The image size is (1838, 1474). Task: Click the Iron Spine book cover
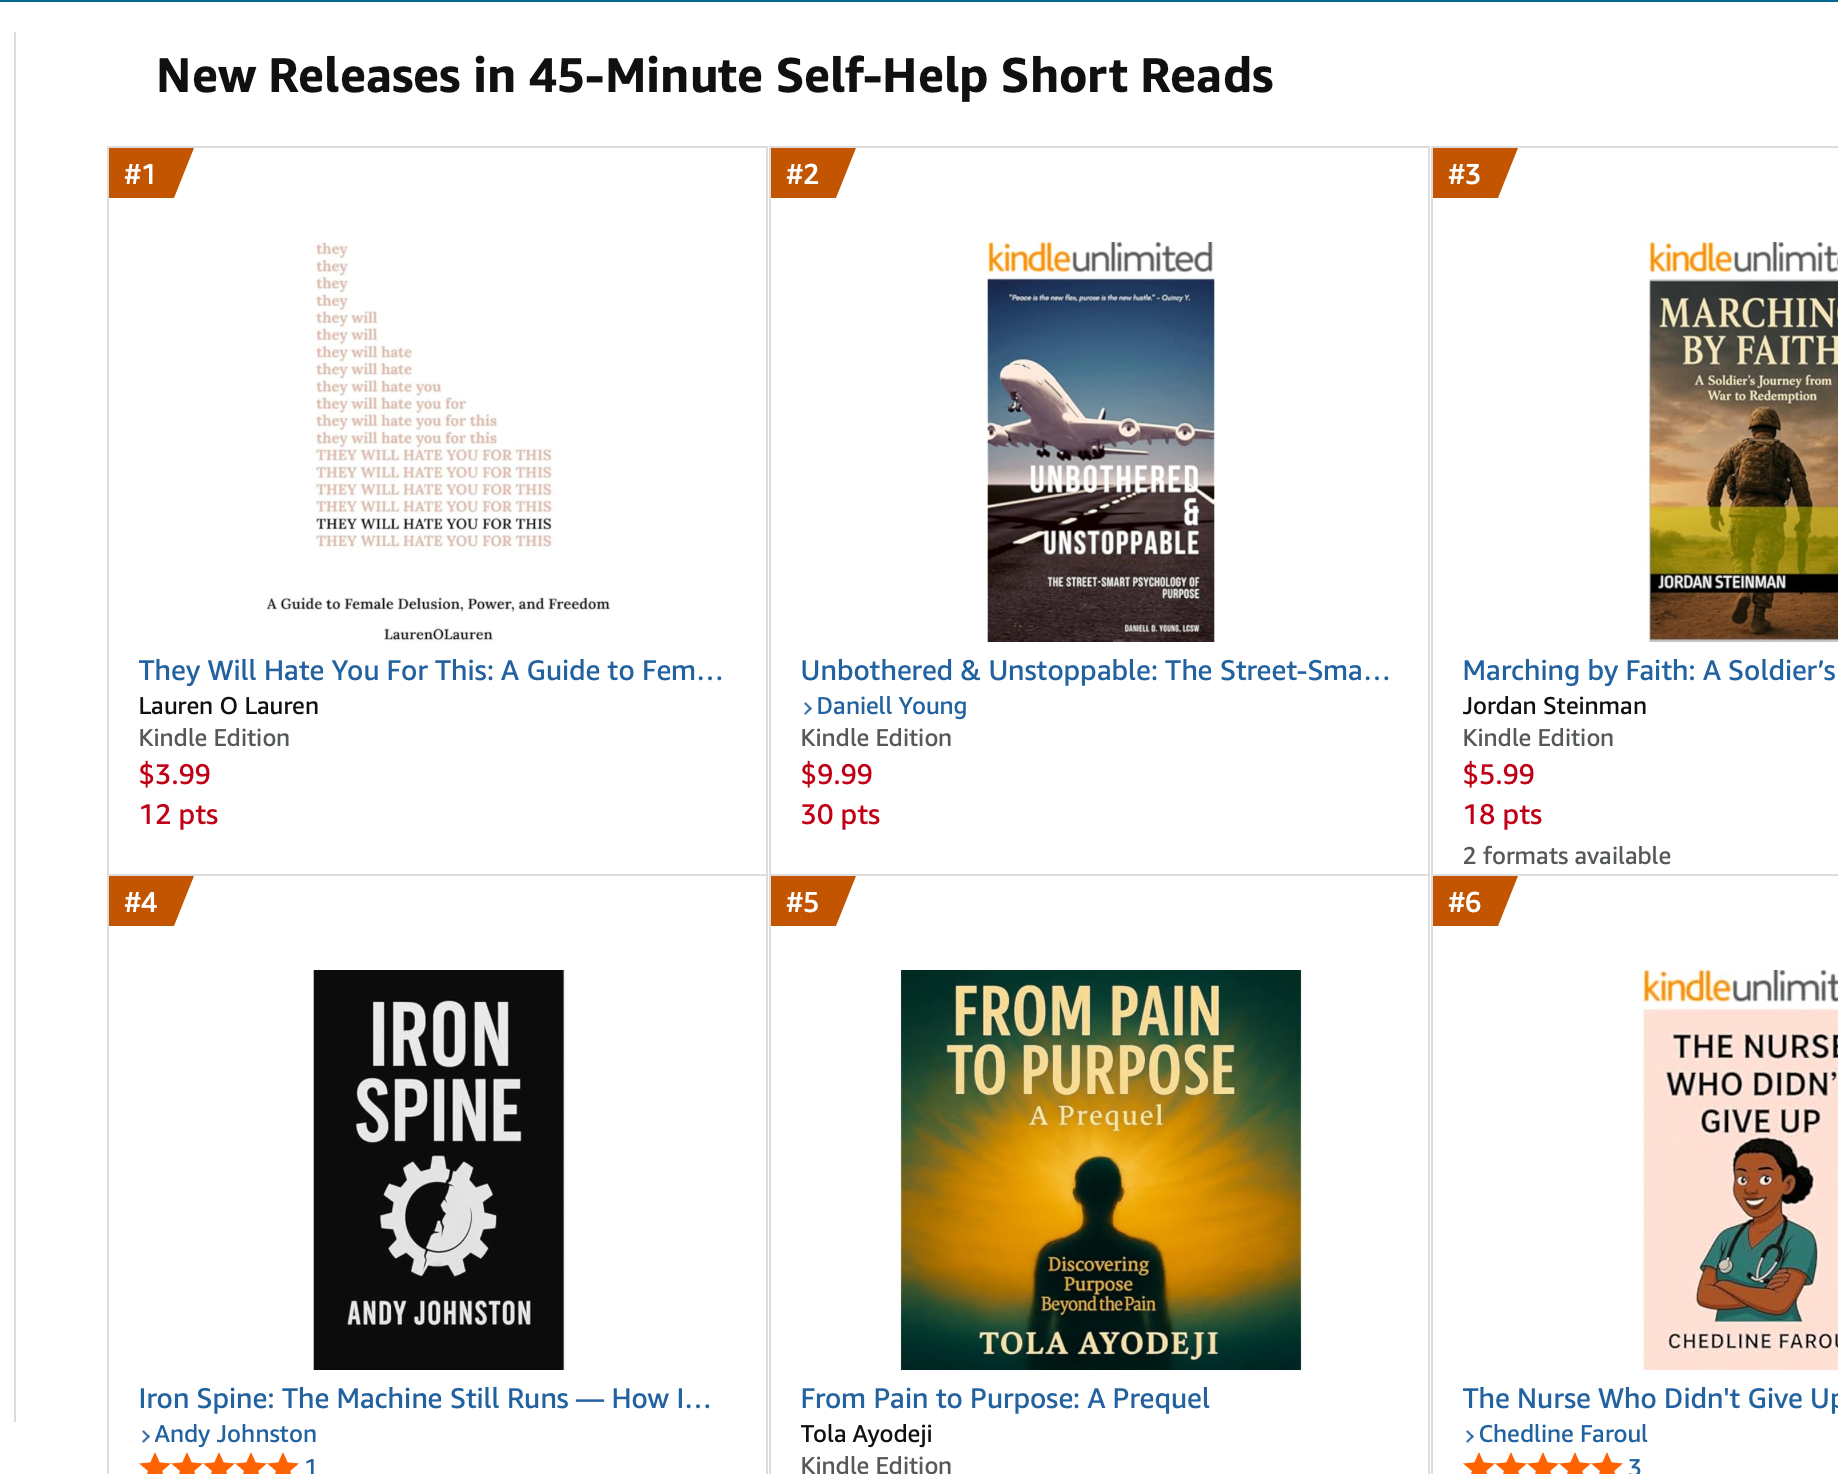pyautogui.click(x=438, y=1169)
